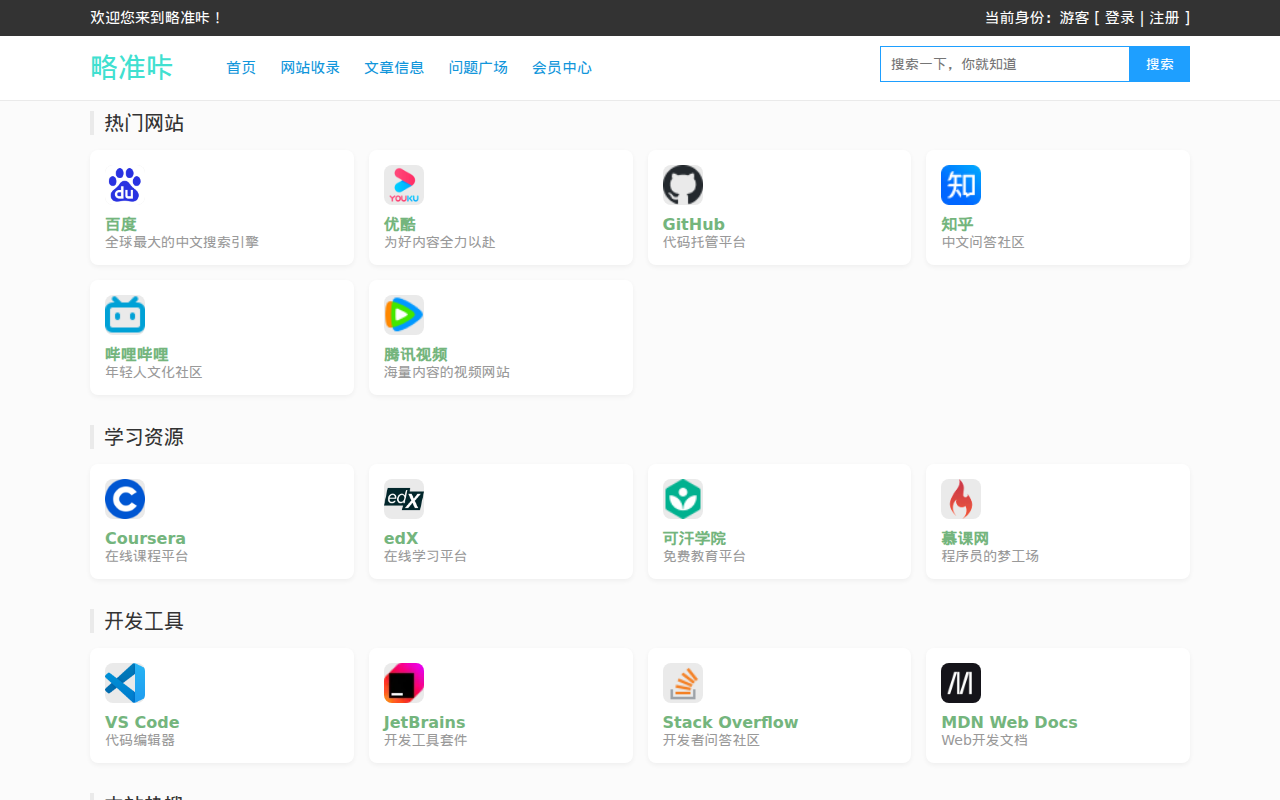Open the MDN Web Docs icon
1280x800 pixels.
[x=960, y=683]
